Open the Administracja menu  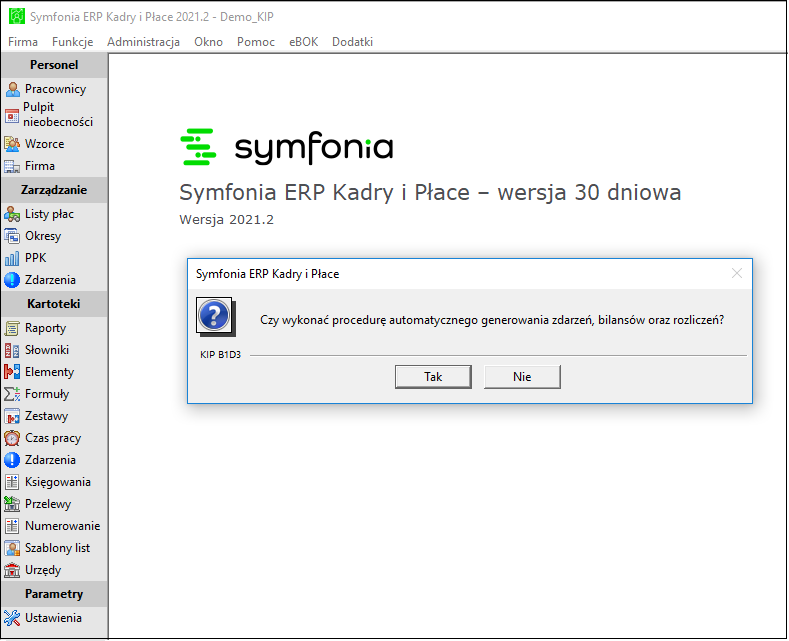point(143,42)
